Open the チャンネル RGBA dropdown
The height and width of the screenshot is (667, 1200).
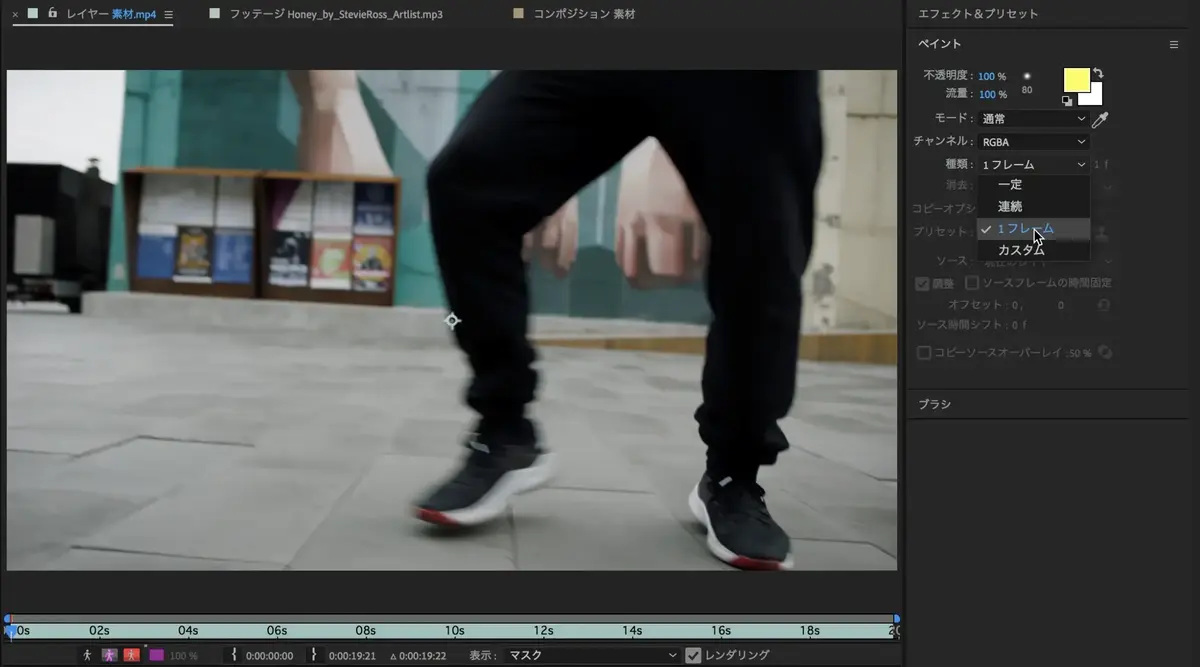pyautogui.click(x=1033, y=142)
